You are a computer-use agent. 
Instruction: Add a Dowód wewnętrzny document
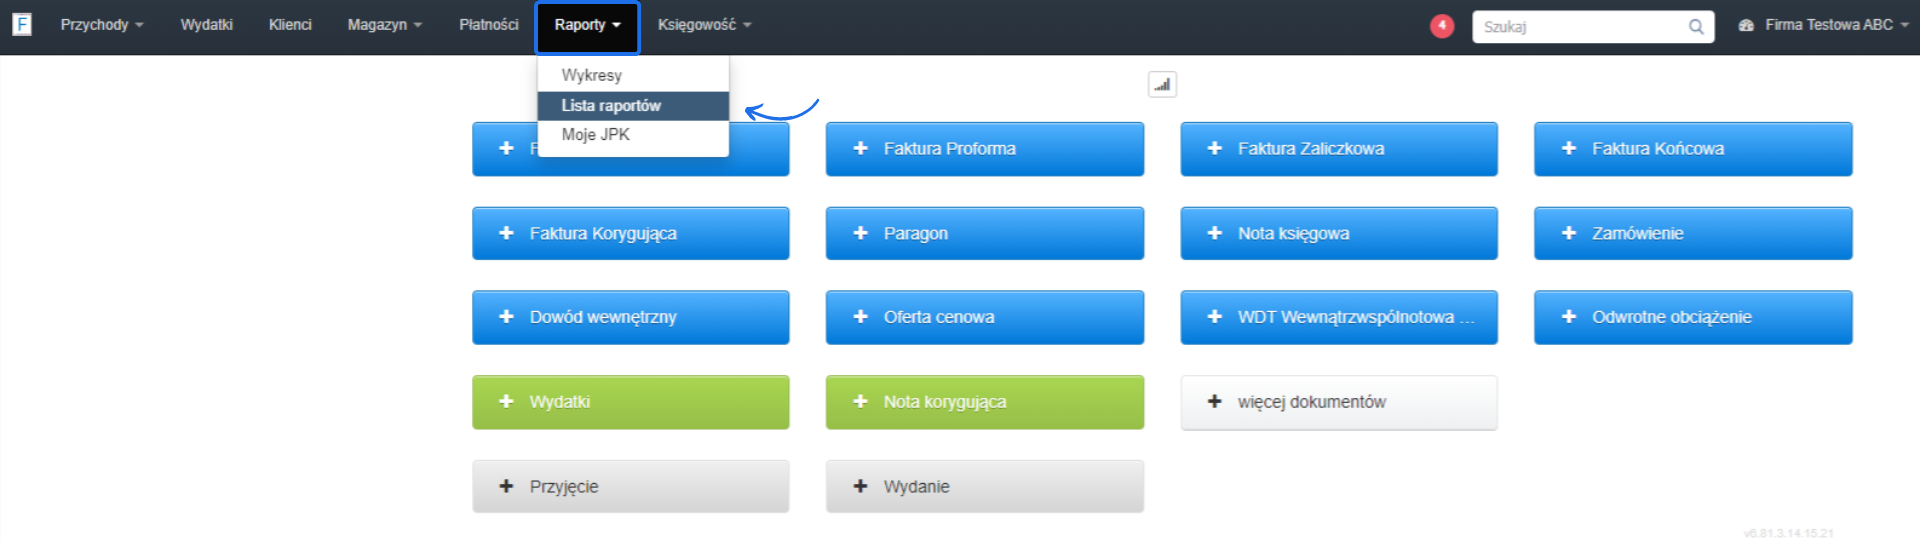(x=631, y=317)
